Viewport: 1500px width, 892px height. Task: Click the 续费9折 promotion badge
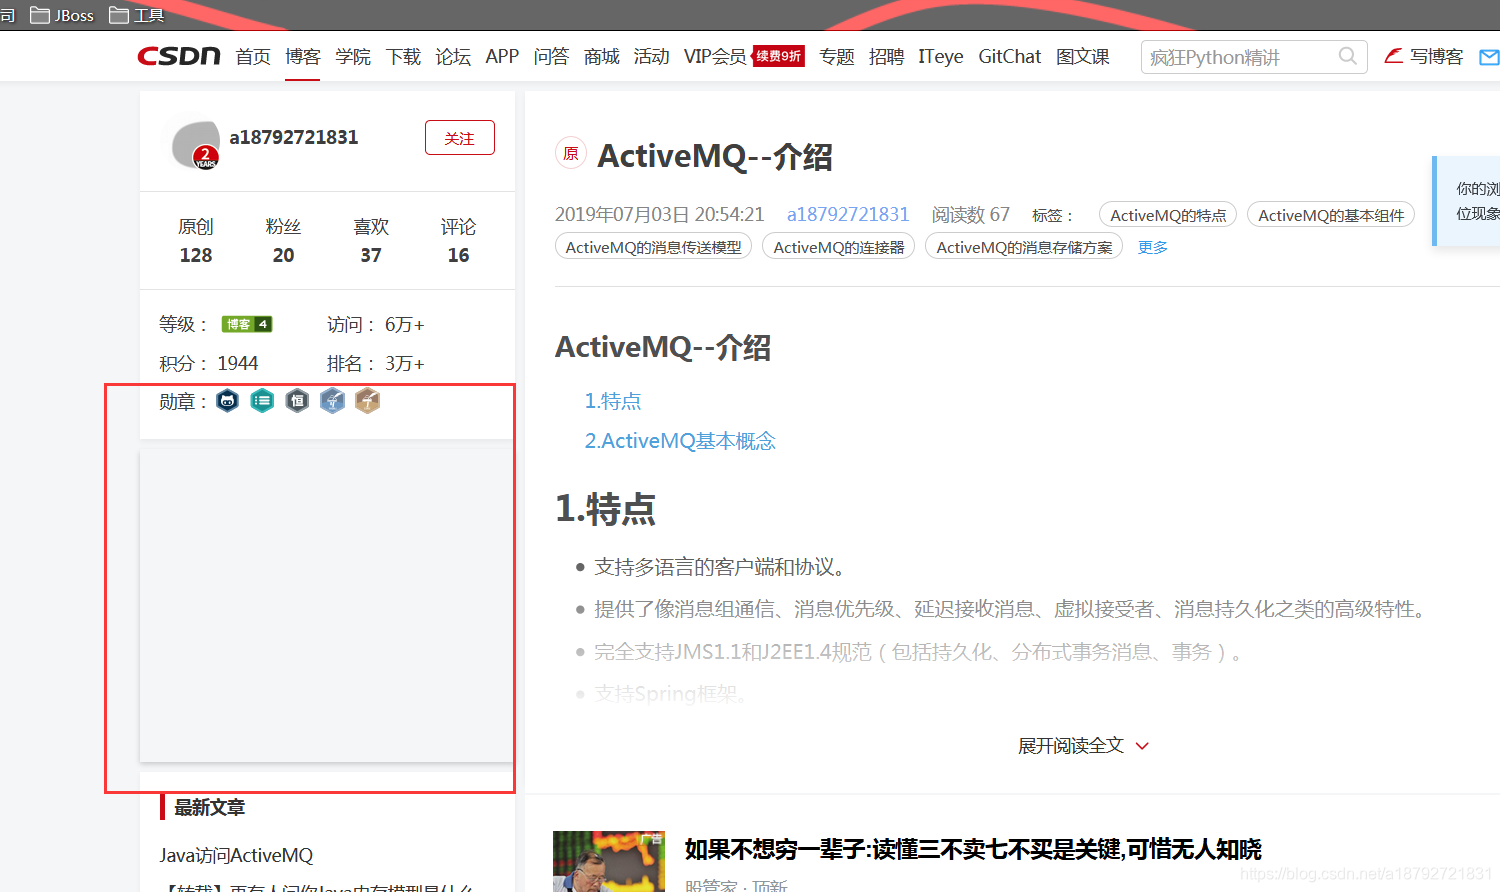778,56
